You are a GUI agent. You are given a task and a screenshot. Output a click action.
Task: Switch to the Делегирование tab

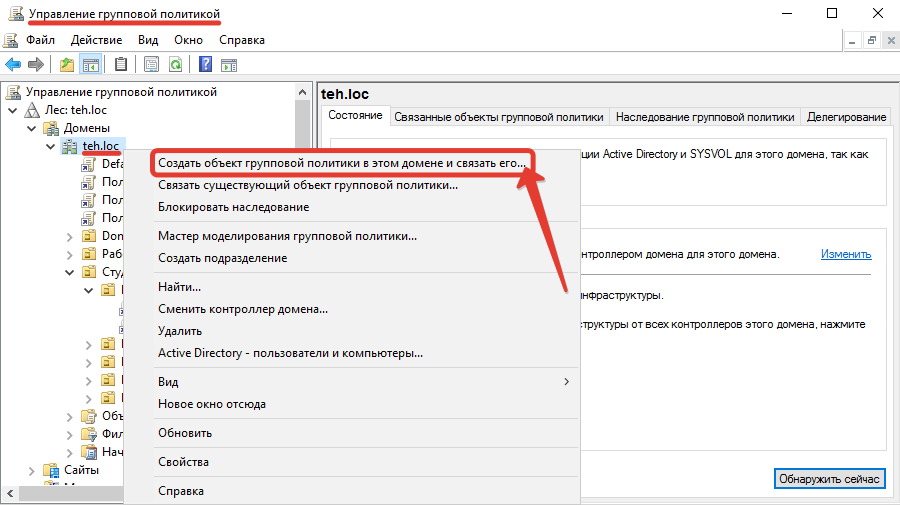pyautogui.click(x=846, y=117)
